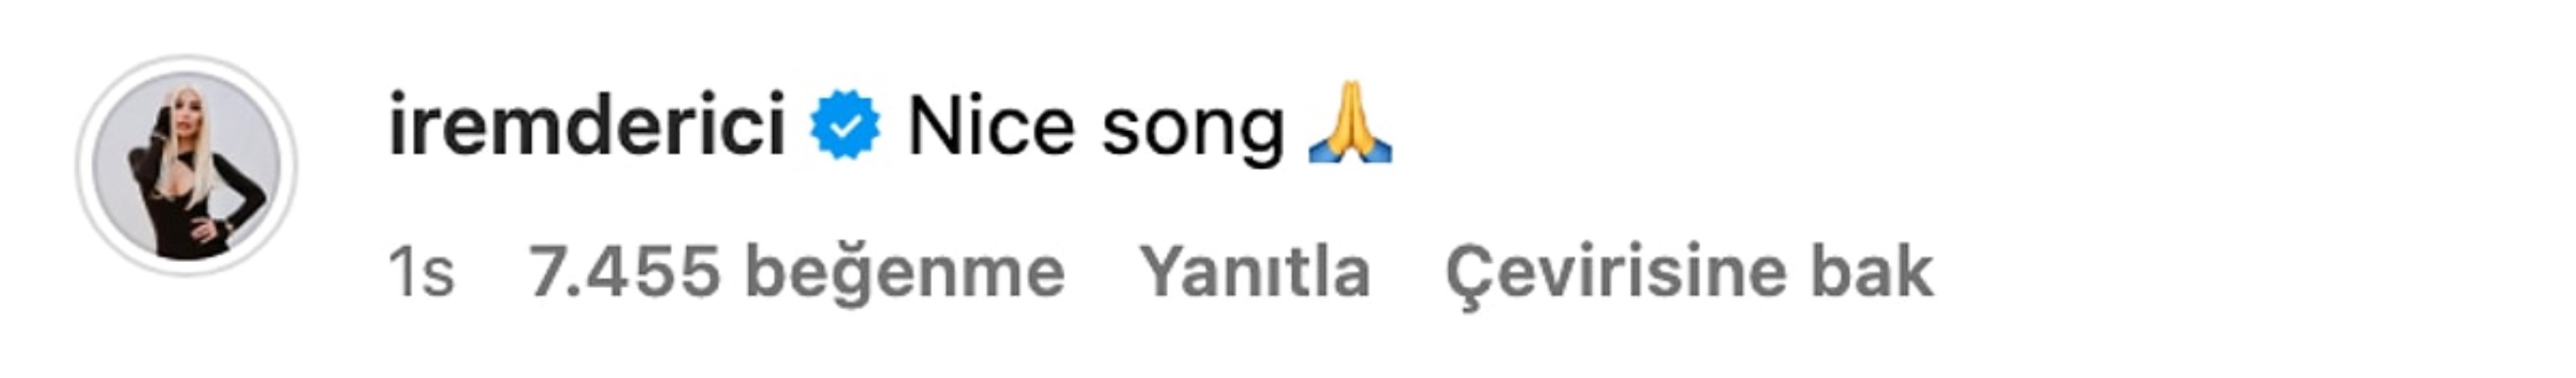The image size is (2576, 378).
Task: Reply to the comment via Yanıtla
Action: point(1254,272)
